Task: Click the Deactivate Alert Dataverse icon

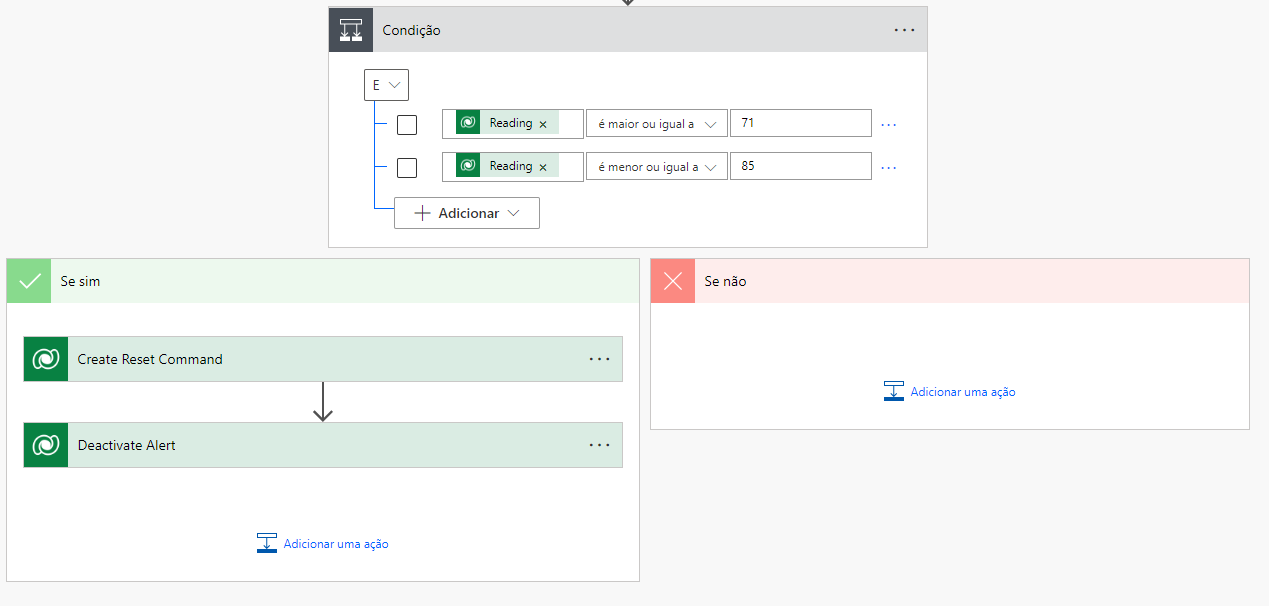Action: tap(46, 445)
